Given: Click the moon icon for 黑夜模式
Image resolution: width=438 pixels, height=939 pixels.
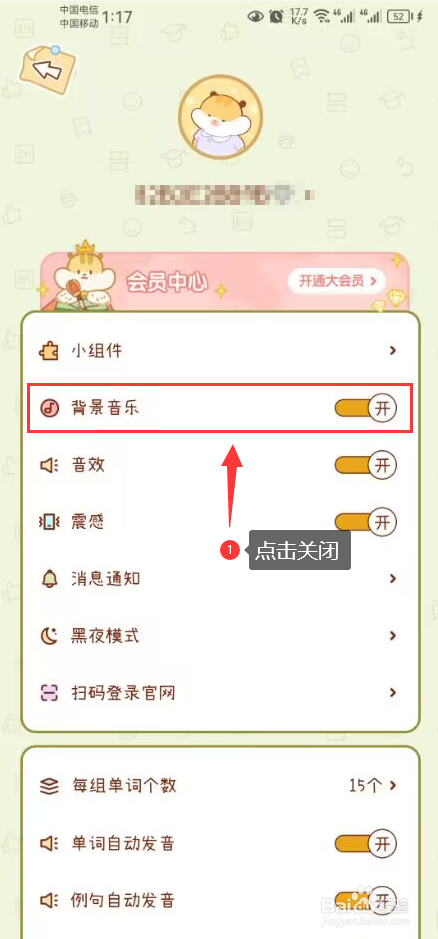Looking at the screenshot, I should click(49, 636).
